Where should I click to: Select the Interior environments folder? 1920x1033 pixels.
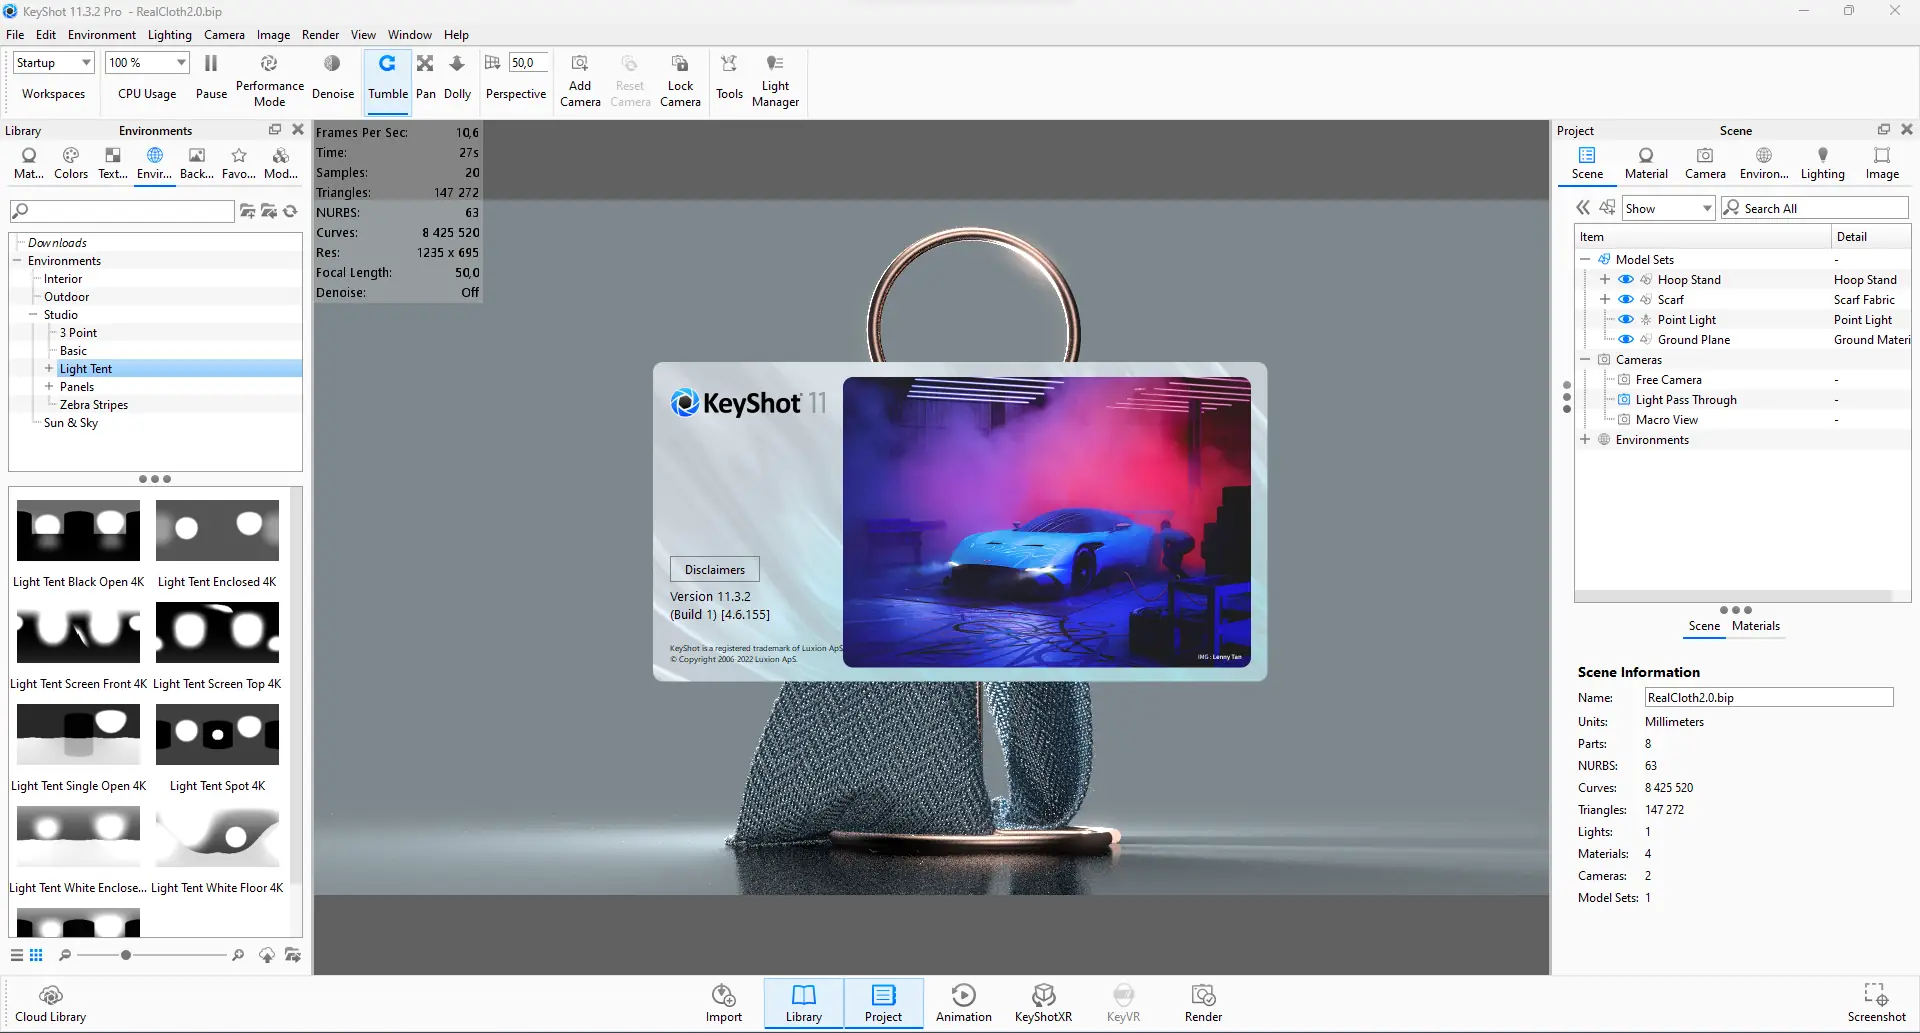point(63,279)
